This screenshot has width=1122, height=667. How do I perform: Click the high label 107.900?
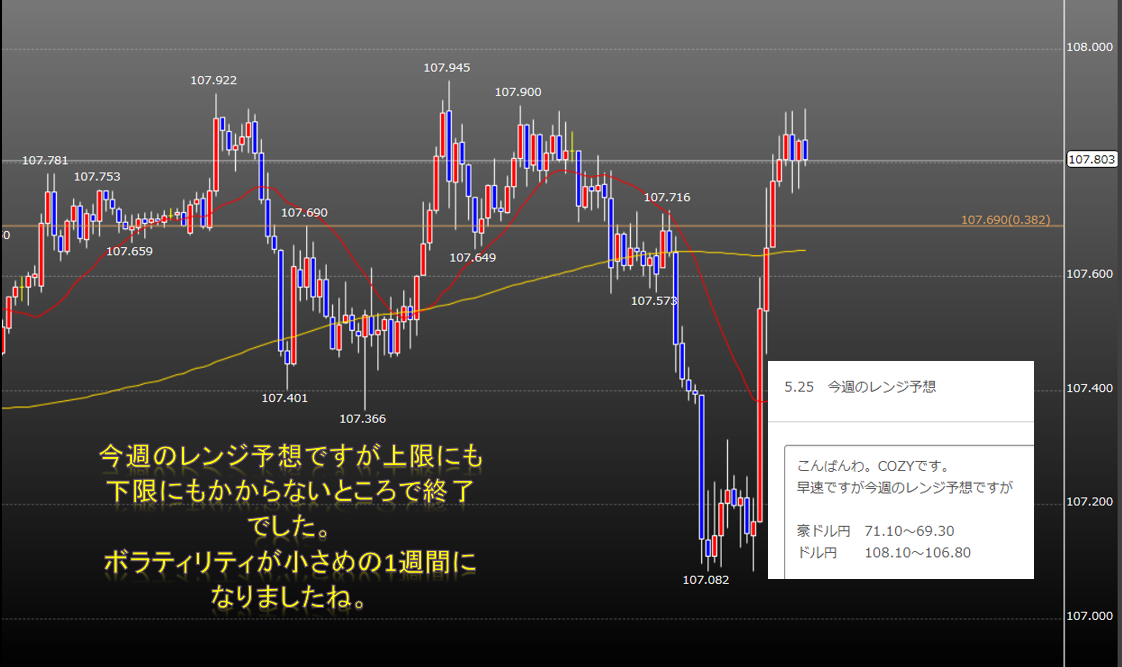518,92
